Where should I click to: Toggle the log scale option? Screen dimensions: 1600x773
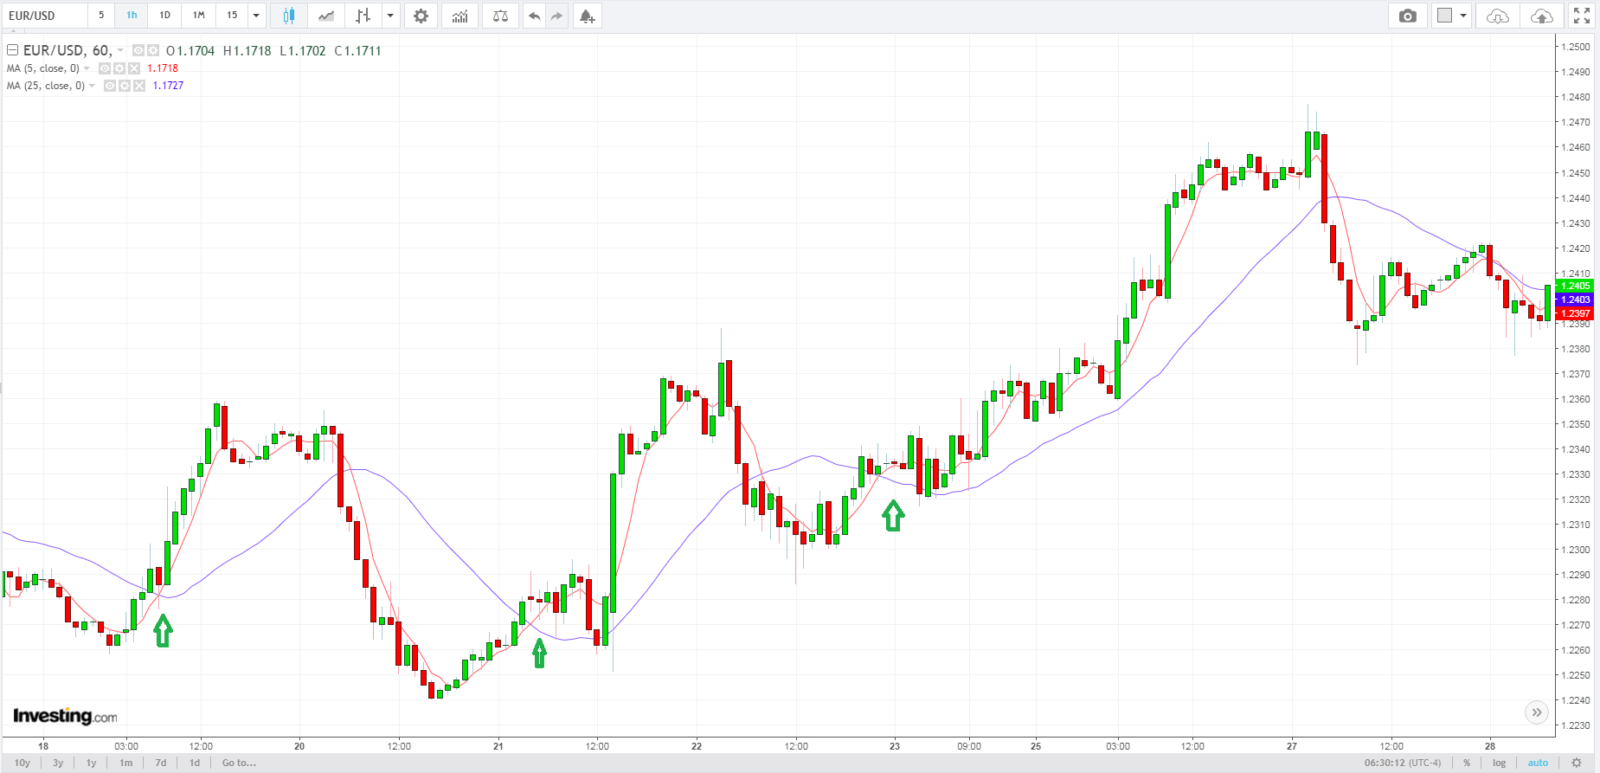(1499, 763)
